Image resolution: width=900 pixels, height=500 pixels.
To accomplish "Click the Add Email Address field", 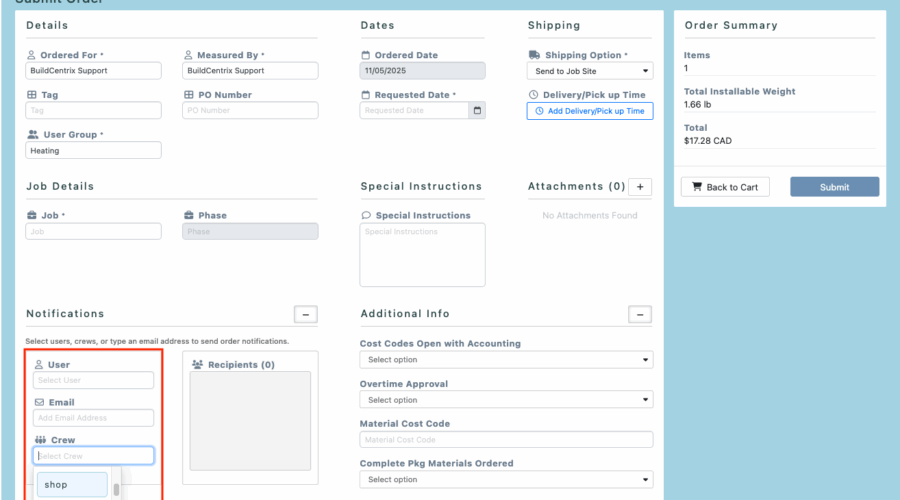I will coord(93,418).
